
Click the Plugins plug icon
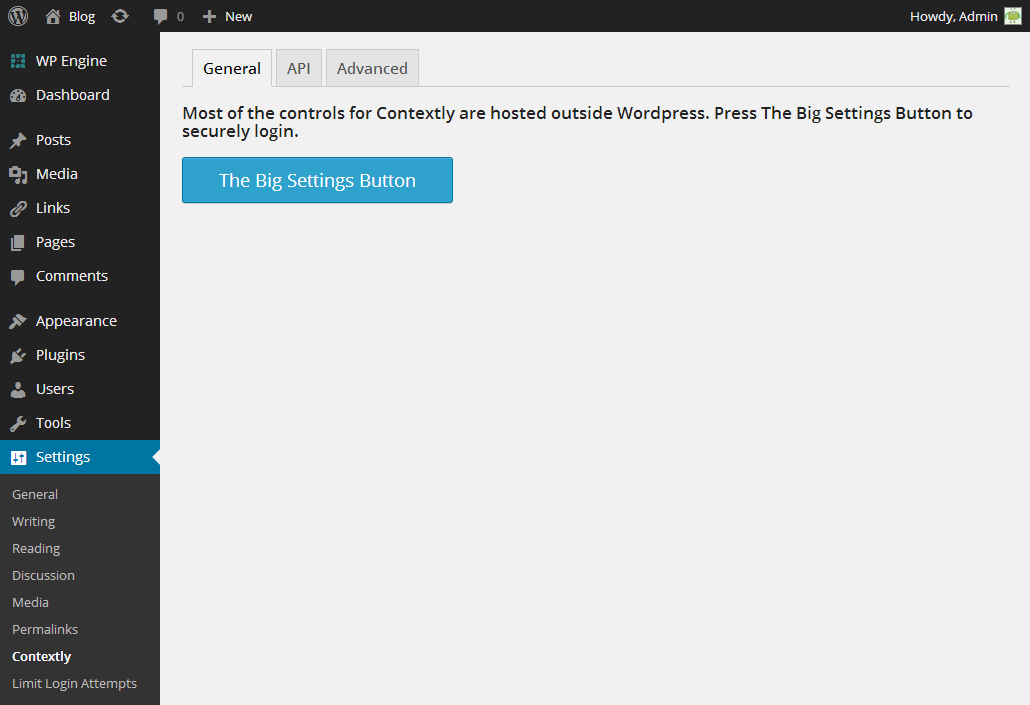(x=18, y=355)
